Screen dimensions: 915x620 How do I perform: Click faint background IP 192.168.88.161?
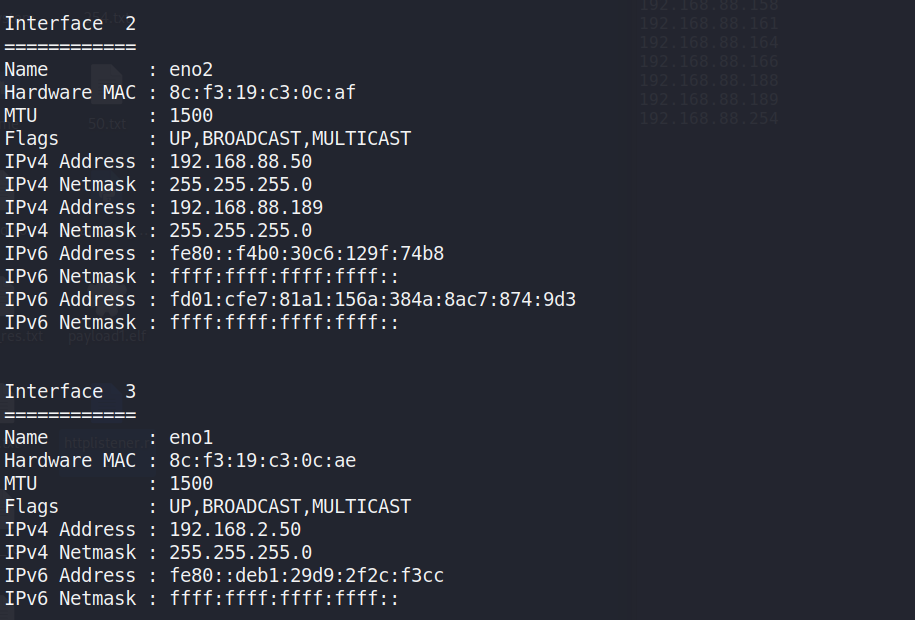(708, 23)
